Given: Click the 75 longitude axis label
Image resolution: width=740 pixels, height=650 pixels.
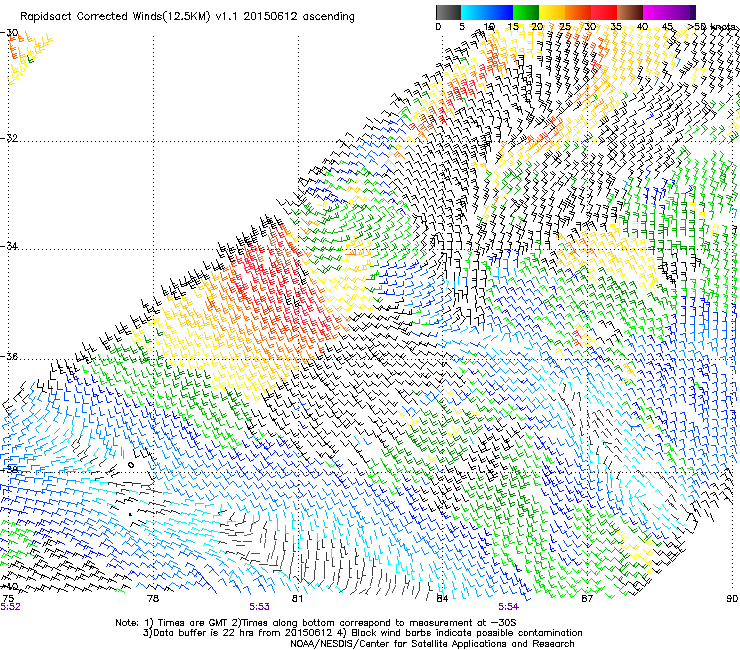Looking at the screenshot, I should (8, 599).
